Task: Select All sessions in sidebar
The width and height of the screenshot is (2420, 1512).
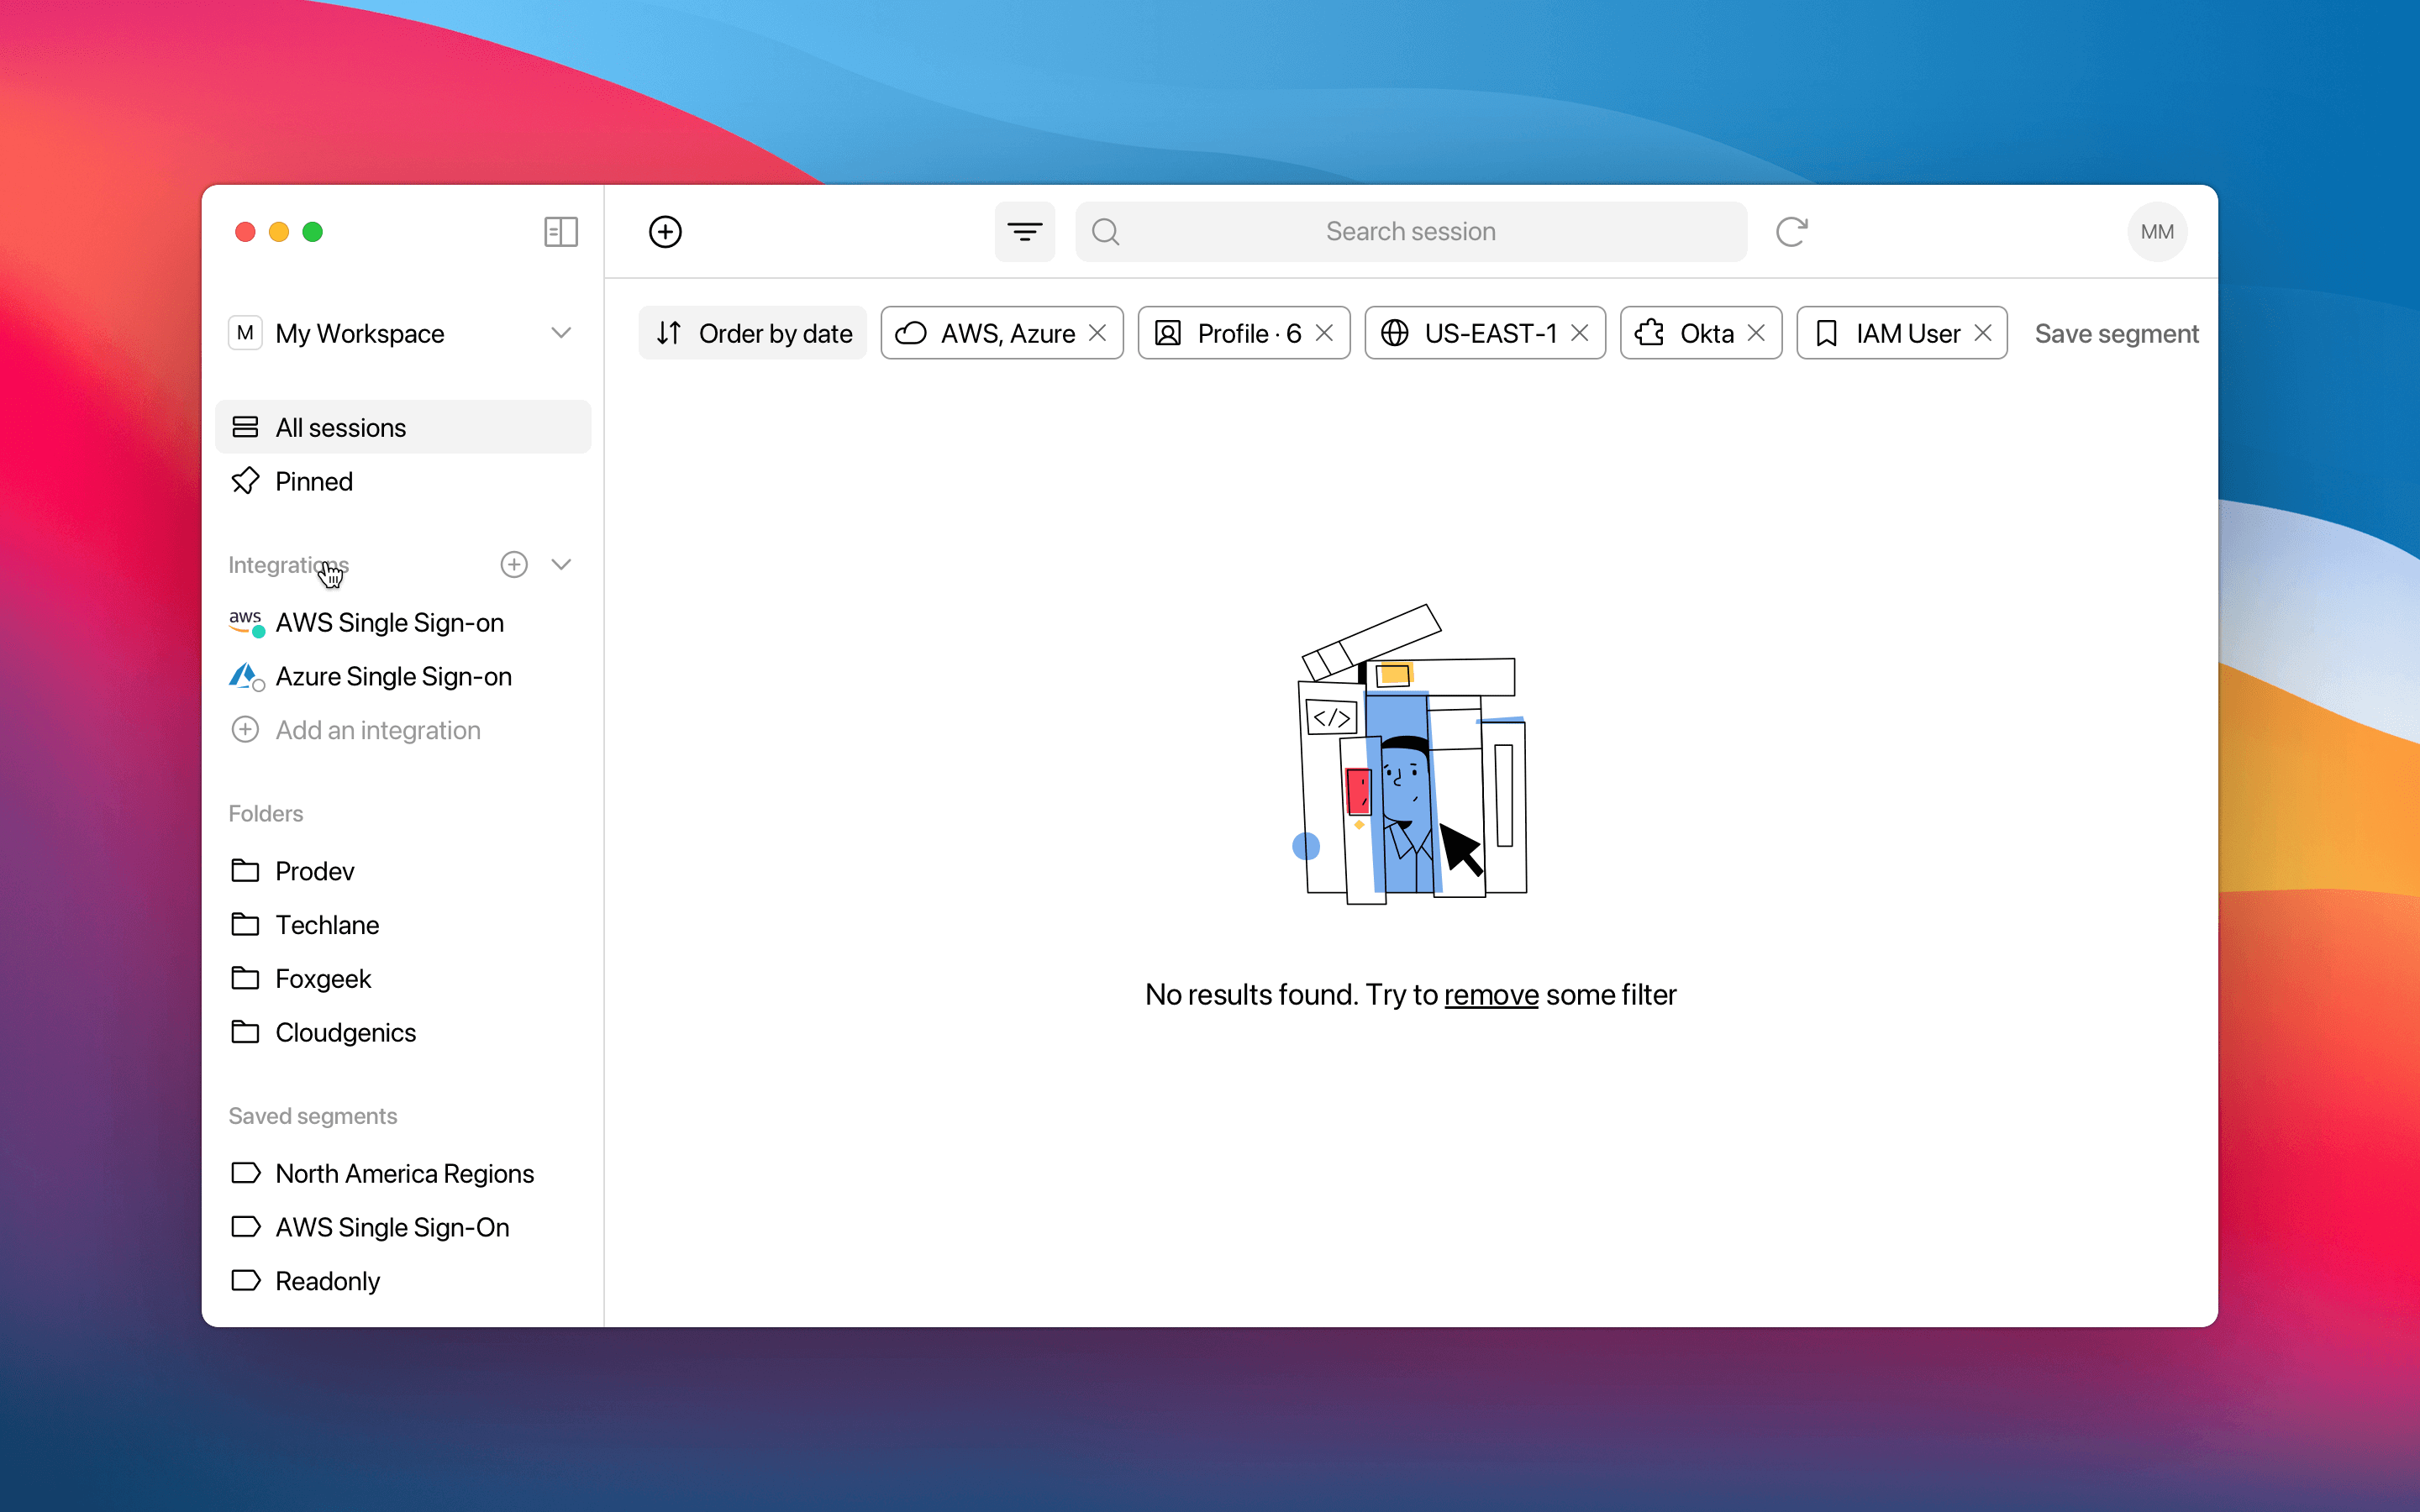Action: pos(403,427)
